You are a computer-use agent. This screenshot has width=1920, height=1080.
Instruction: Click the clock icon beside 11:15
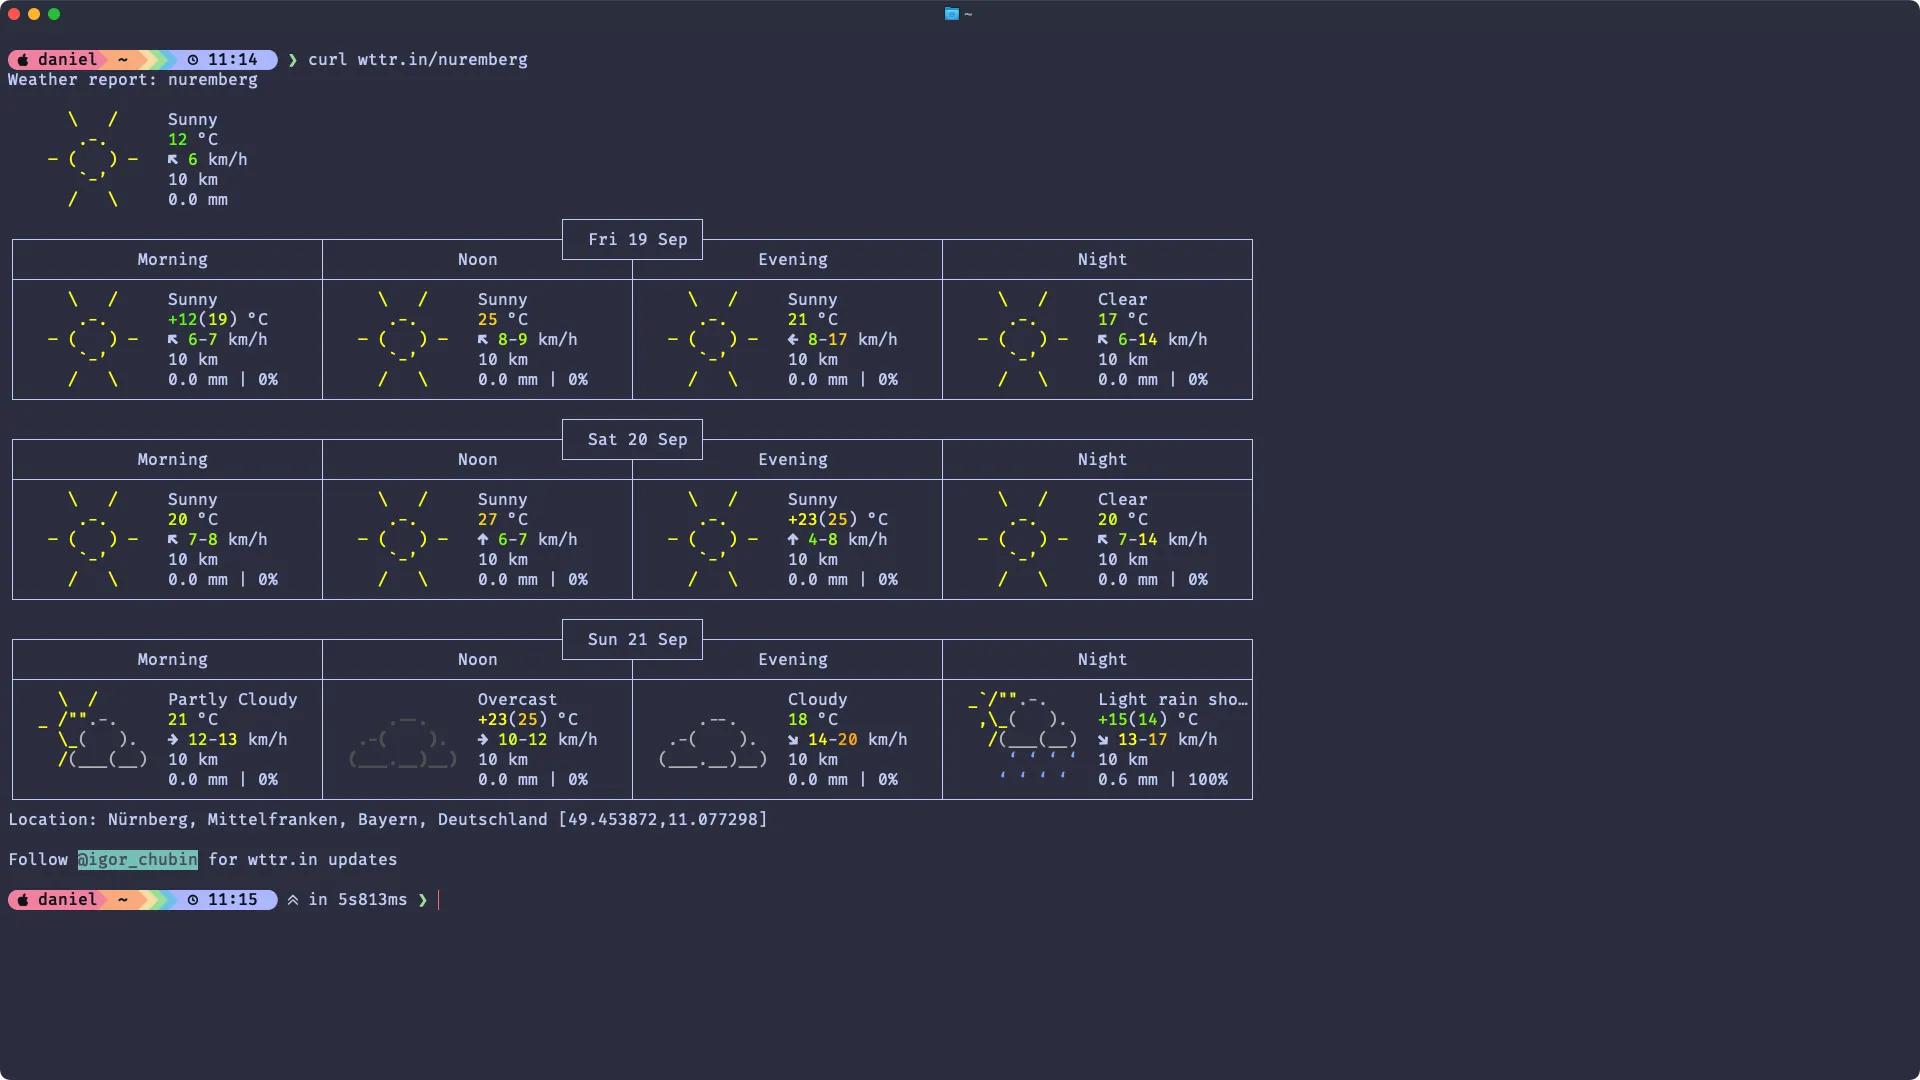point(193,900)
